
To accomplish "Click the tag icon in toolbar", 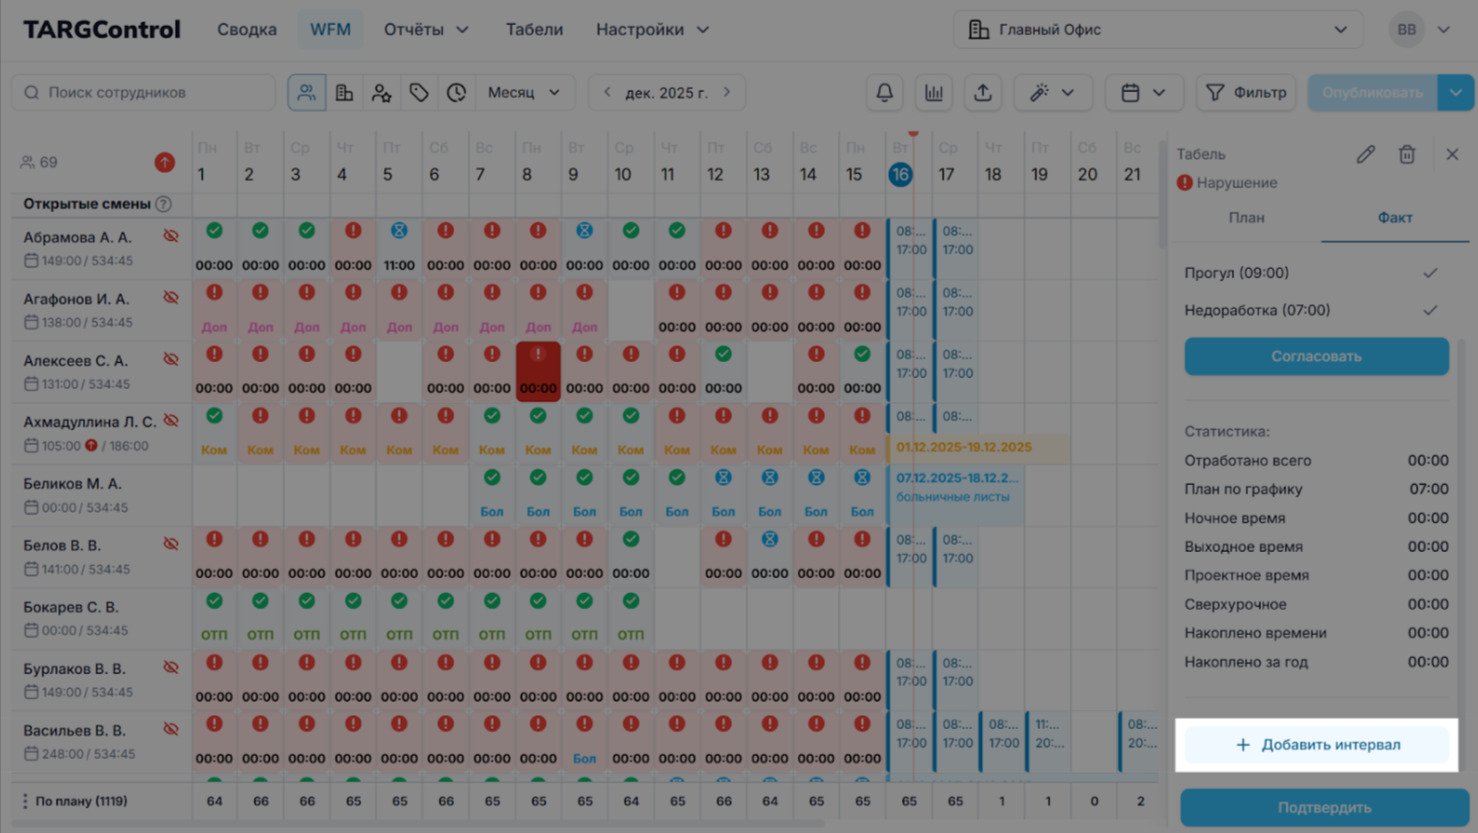I will (419, 93).
